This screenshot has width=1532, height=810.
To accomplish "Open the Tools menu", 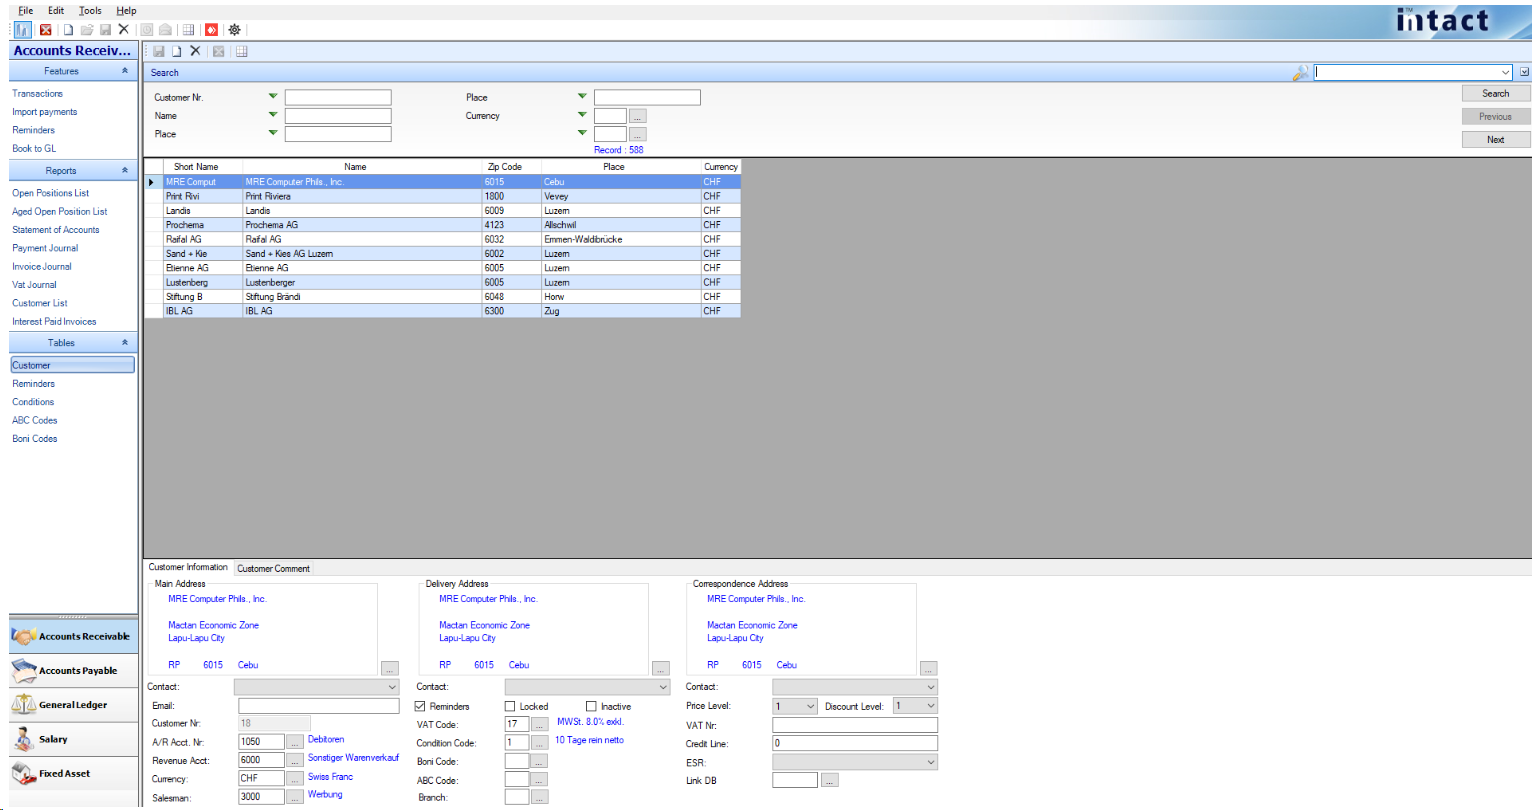I will [x=90, y=11].
